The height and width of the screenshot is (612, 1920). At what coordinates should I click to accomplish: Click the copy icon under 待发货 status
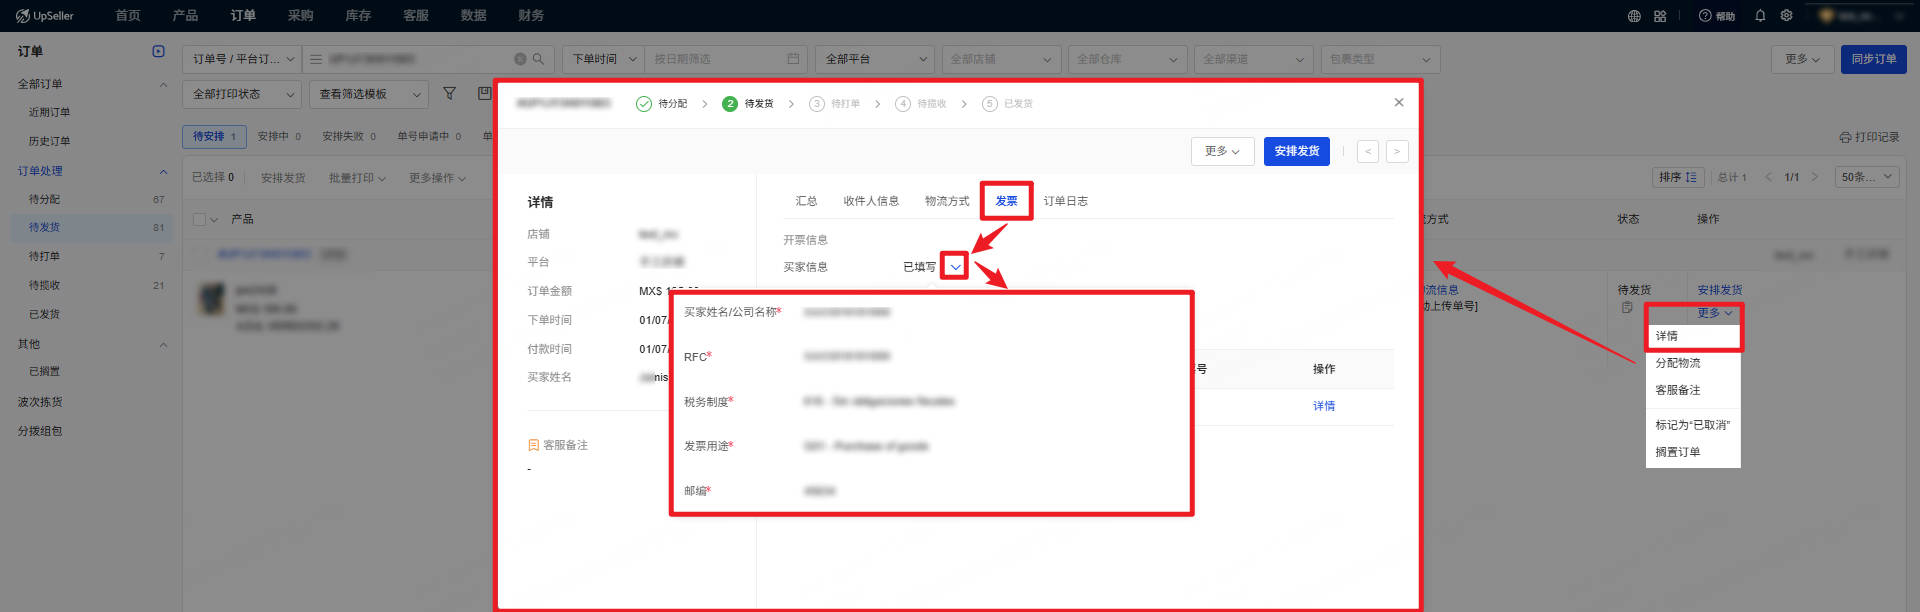tap(1627, 307)
